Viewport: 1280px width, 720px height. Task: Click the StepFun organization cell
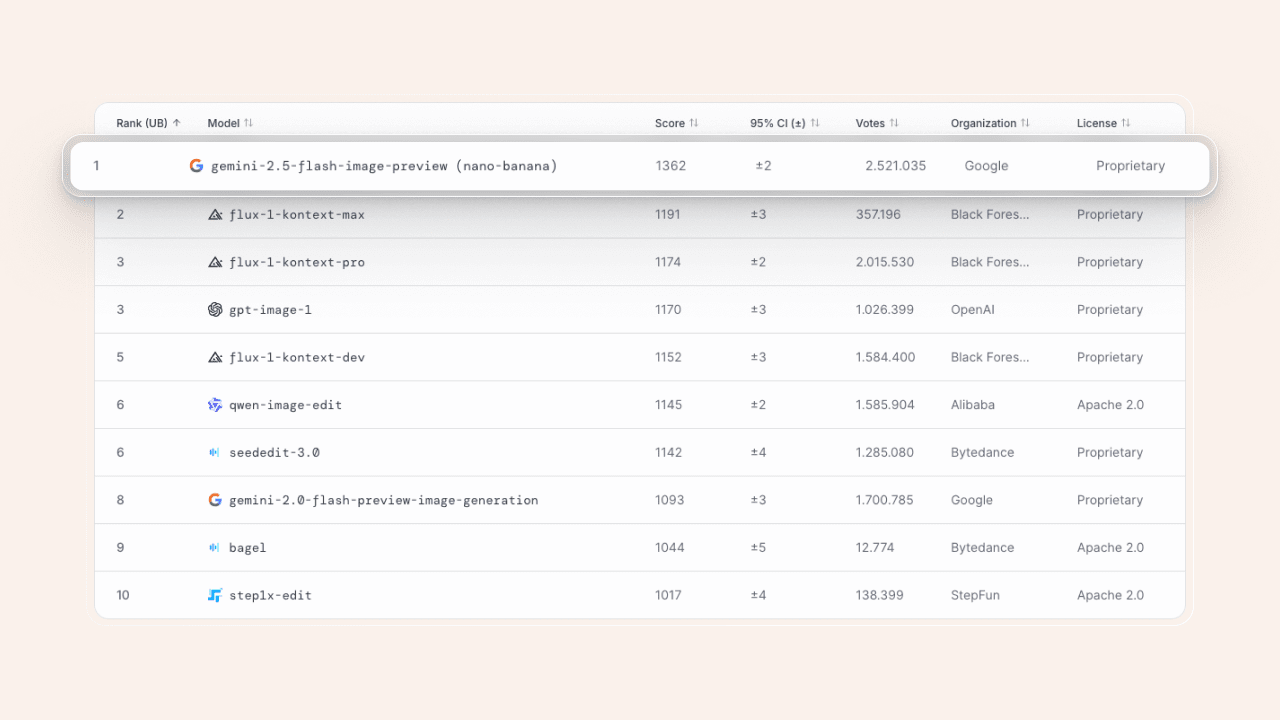point(975,595)
